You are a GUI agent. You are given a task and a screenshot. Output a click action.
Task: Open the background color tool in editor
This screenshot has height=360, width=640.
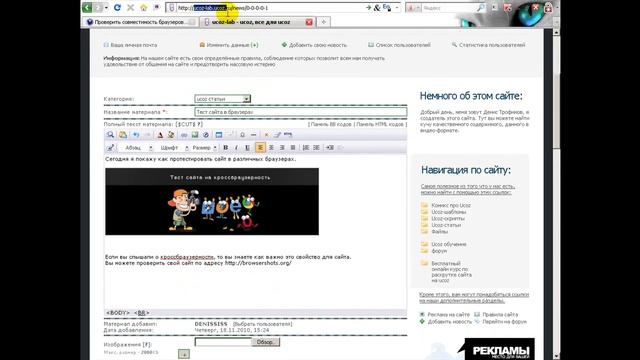[171, 135]
